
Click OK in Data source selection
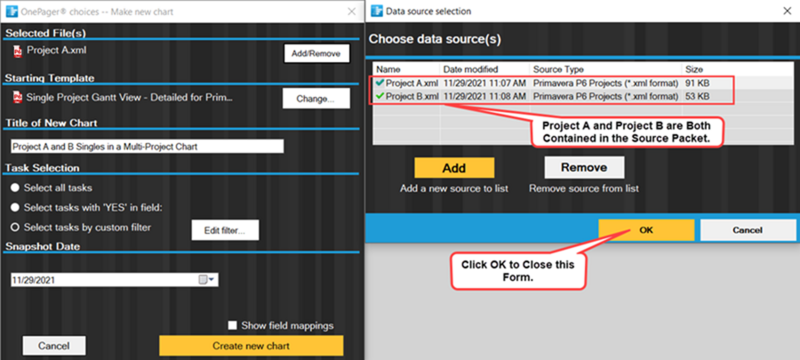click(x=646, y=230)
